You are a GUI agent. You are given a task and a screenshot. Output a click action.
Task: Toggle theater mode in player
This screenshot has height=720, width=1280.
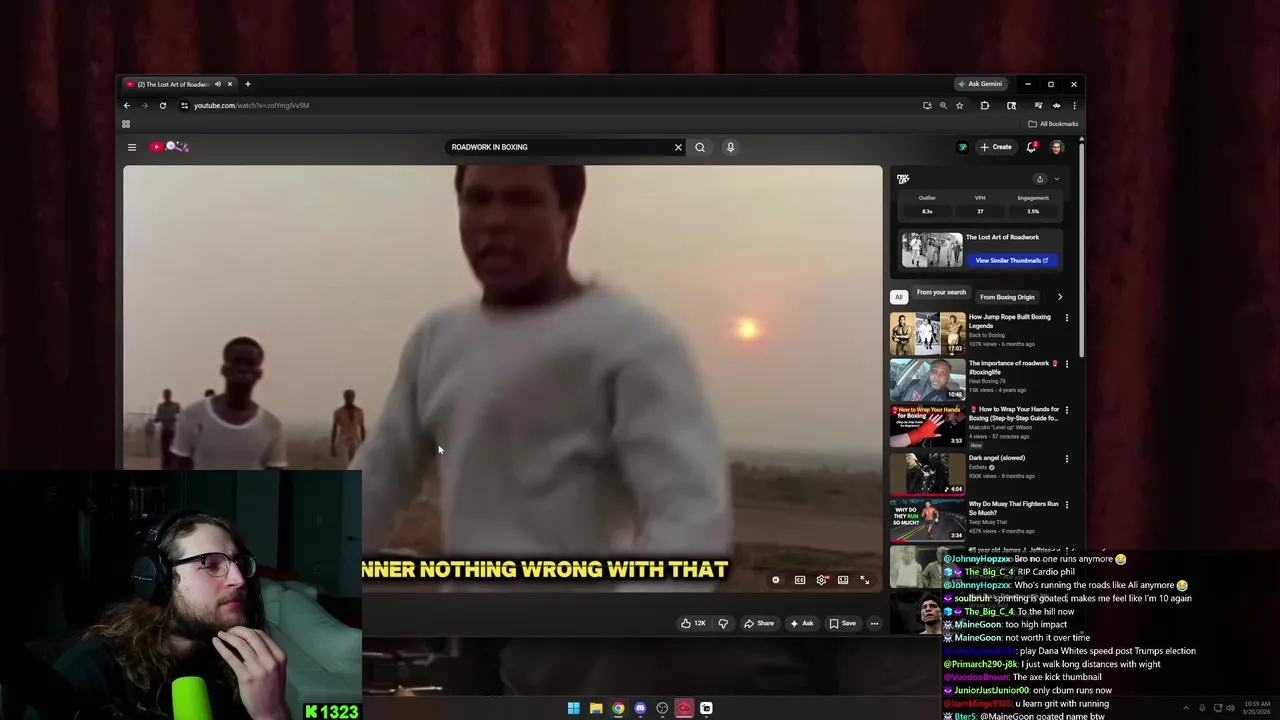843,580
